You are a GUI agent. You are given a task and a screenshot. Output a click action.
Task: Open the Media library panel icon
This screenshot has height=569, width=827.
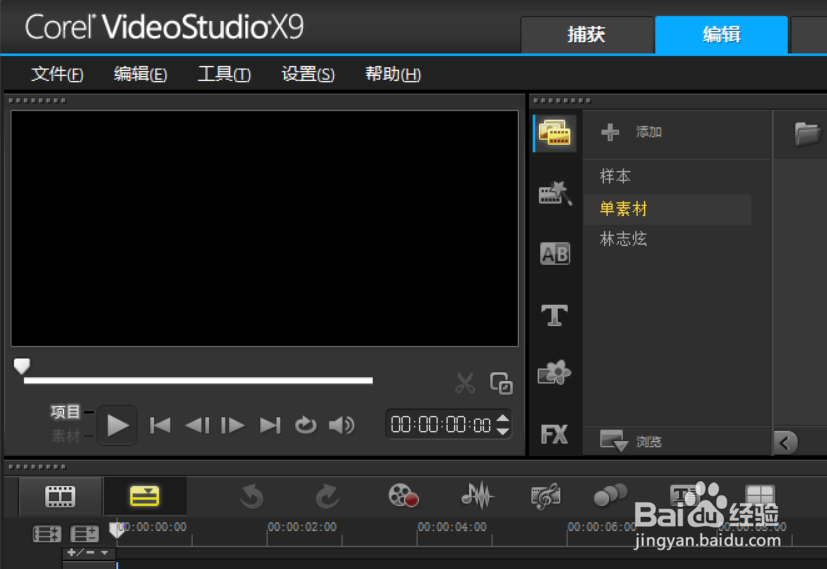pyautogui.click(x=554, y=133)
